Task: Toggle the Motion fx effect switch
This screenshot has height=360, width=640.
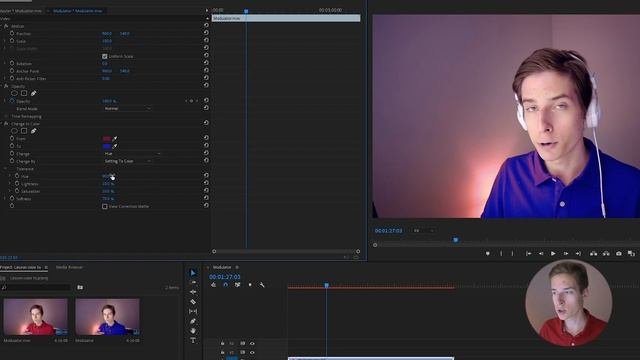Action: [6, 26]
